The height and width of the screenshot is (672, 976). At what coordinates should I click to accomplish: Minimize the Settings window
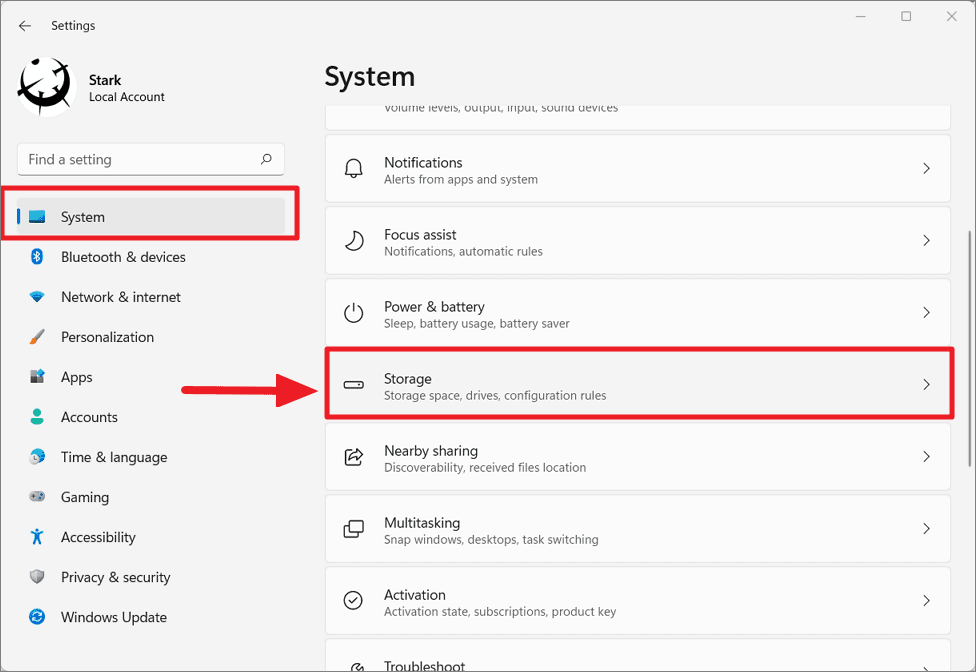[861, 16]
